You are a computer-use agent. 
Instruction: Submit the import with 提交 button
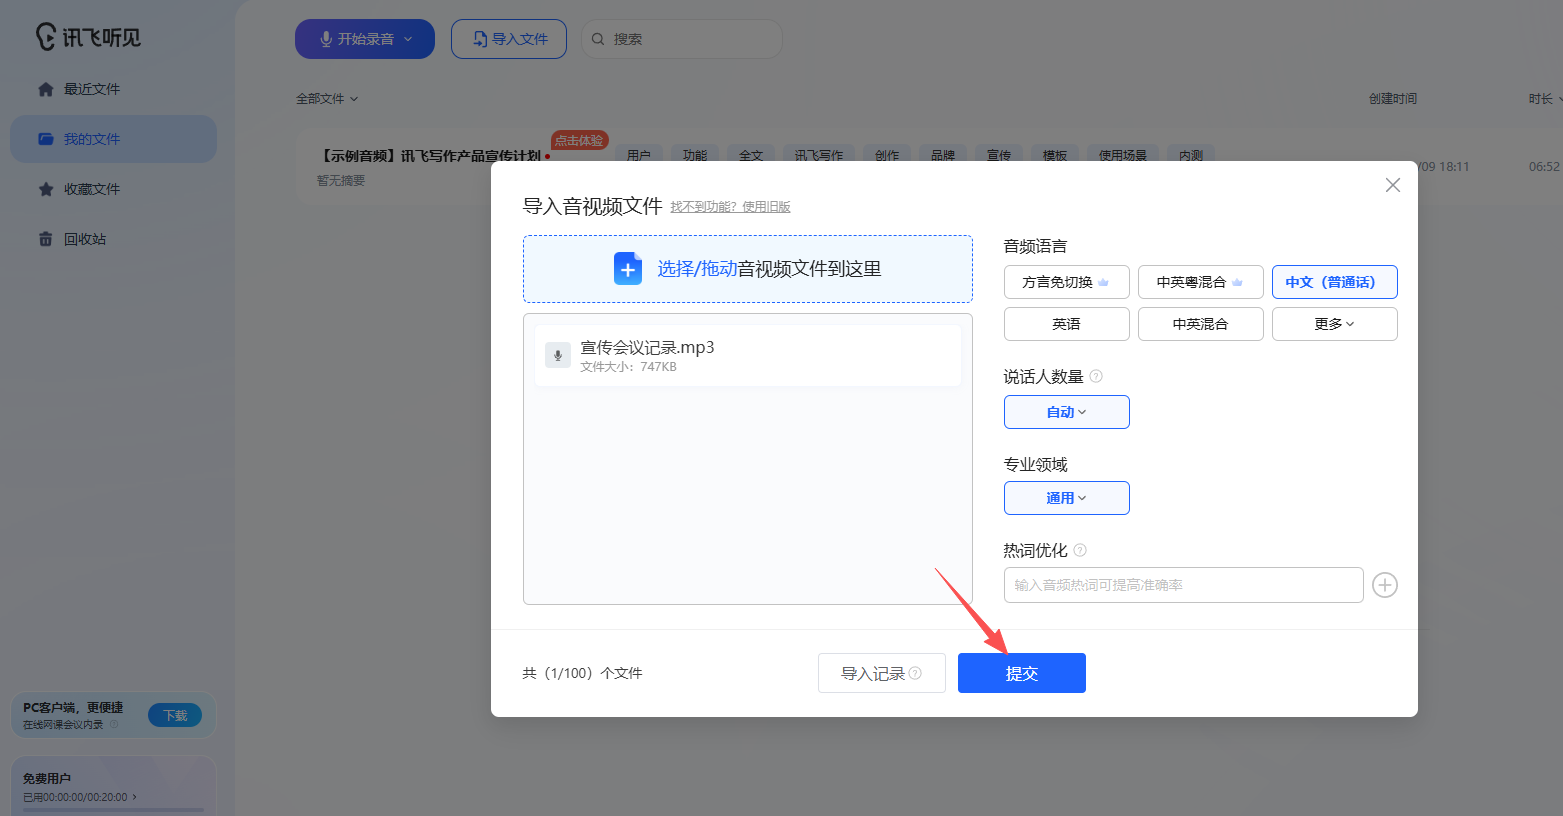[1022, 673]
